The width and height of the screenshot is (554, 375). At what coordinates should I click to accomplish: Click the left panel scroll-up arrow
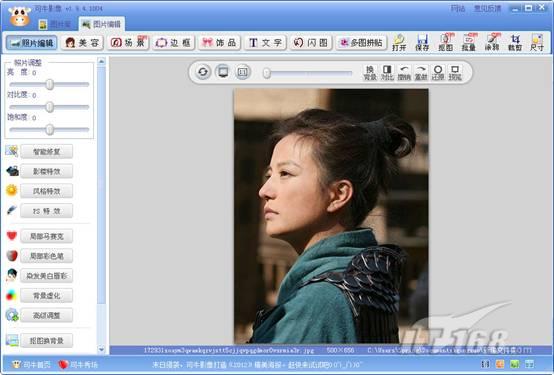coord(101,61)
